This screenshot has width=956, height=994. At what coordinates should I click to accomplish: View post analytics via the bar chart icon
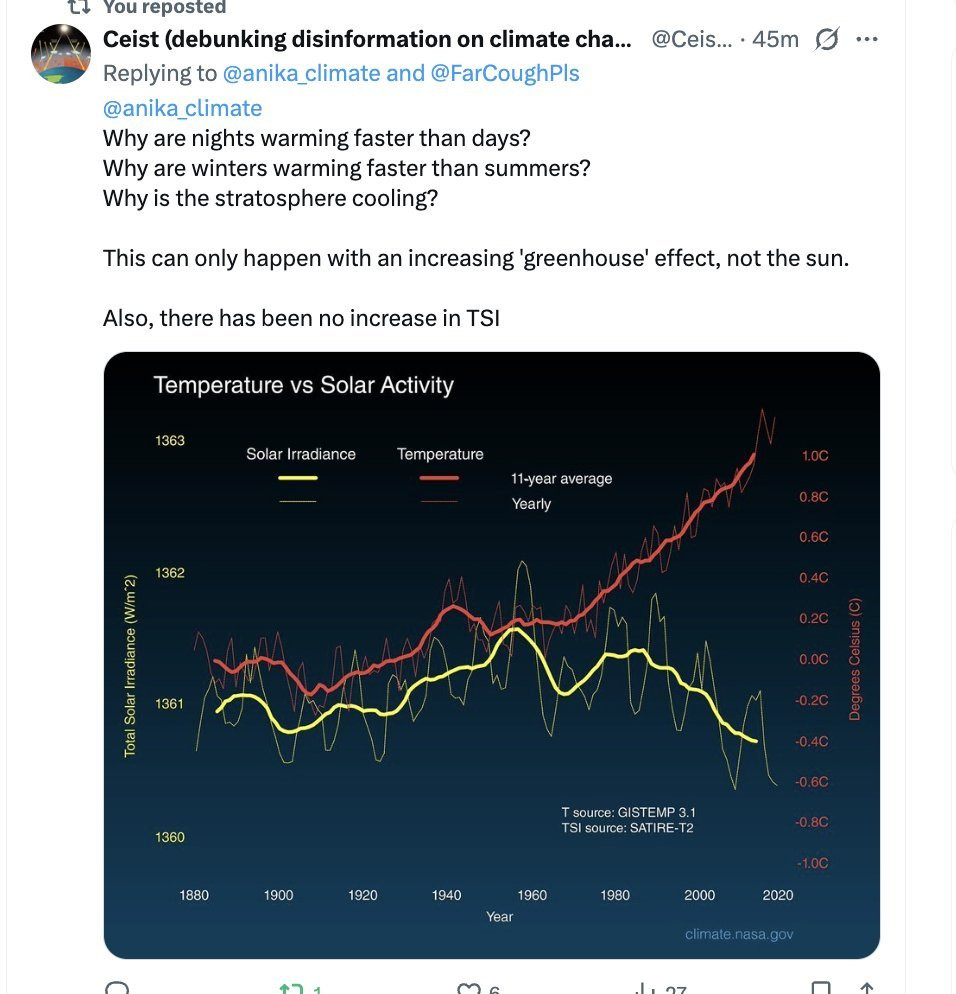point(645,988)
